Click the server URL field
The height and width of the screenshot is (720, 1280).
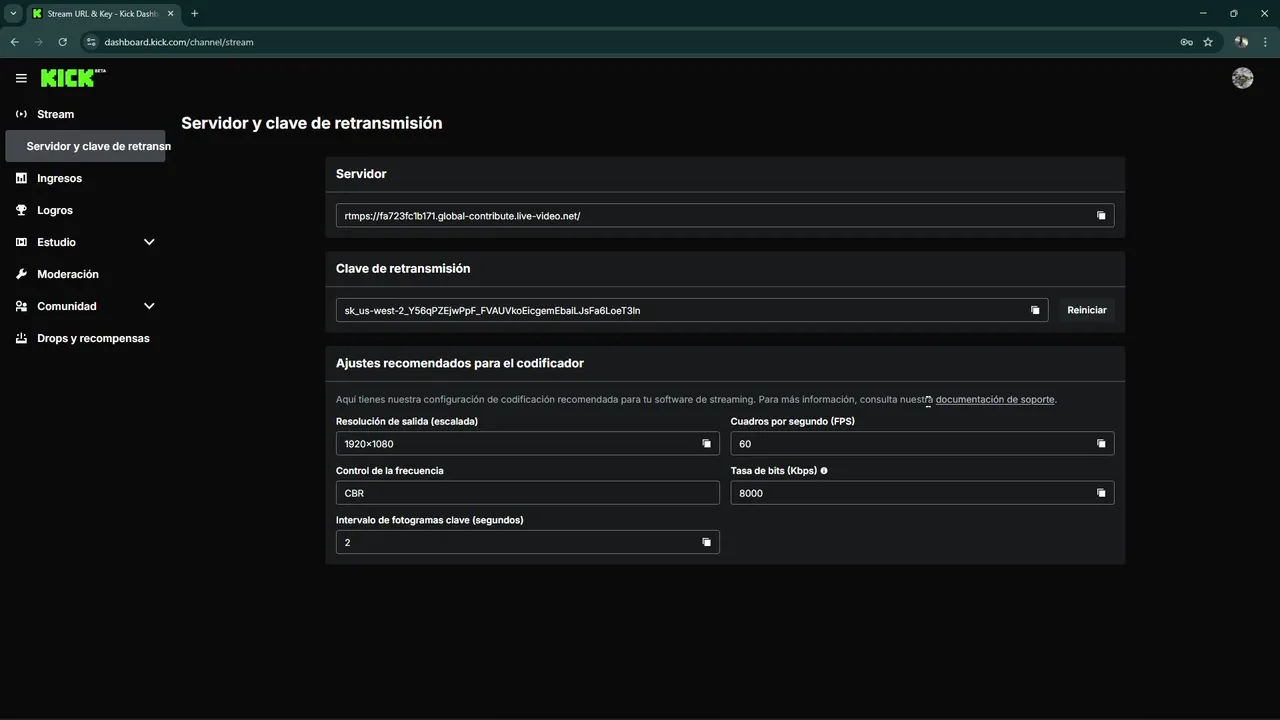[x=725, y=216]
